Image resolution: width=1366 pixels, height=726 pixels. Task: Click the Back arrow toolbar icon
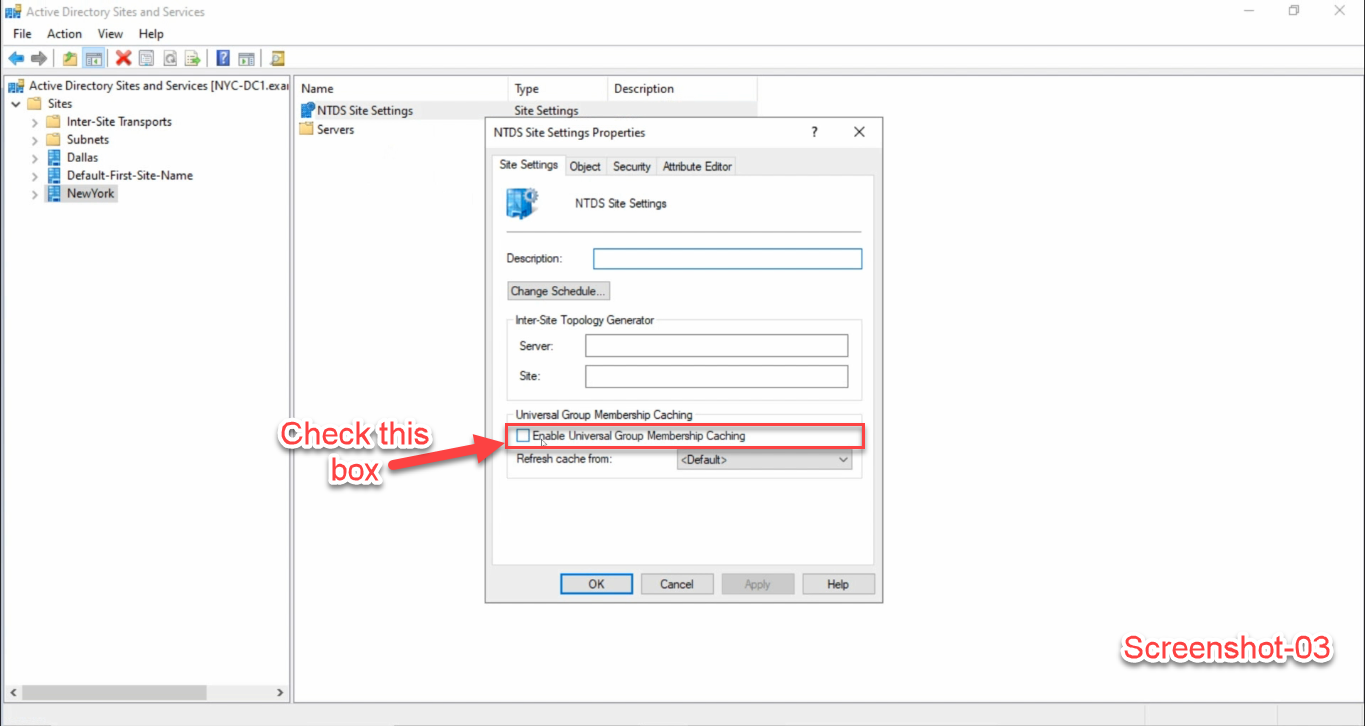[x=16, y=58]
